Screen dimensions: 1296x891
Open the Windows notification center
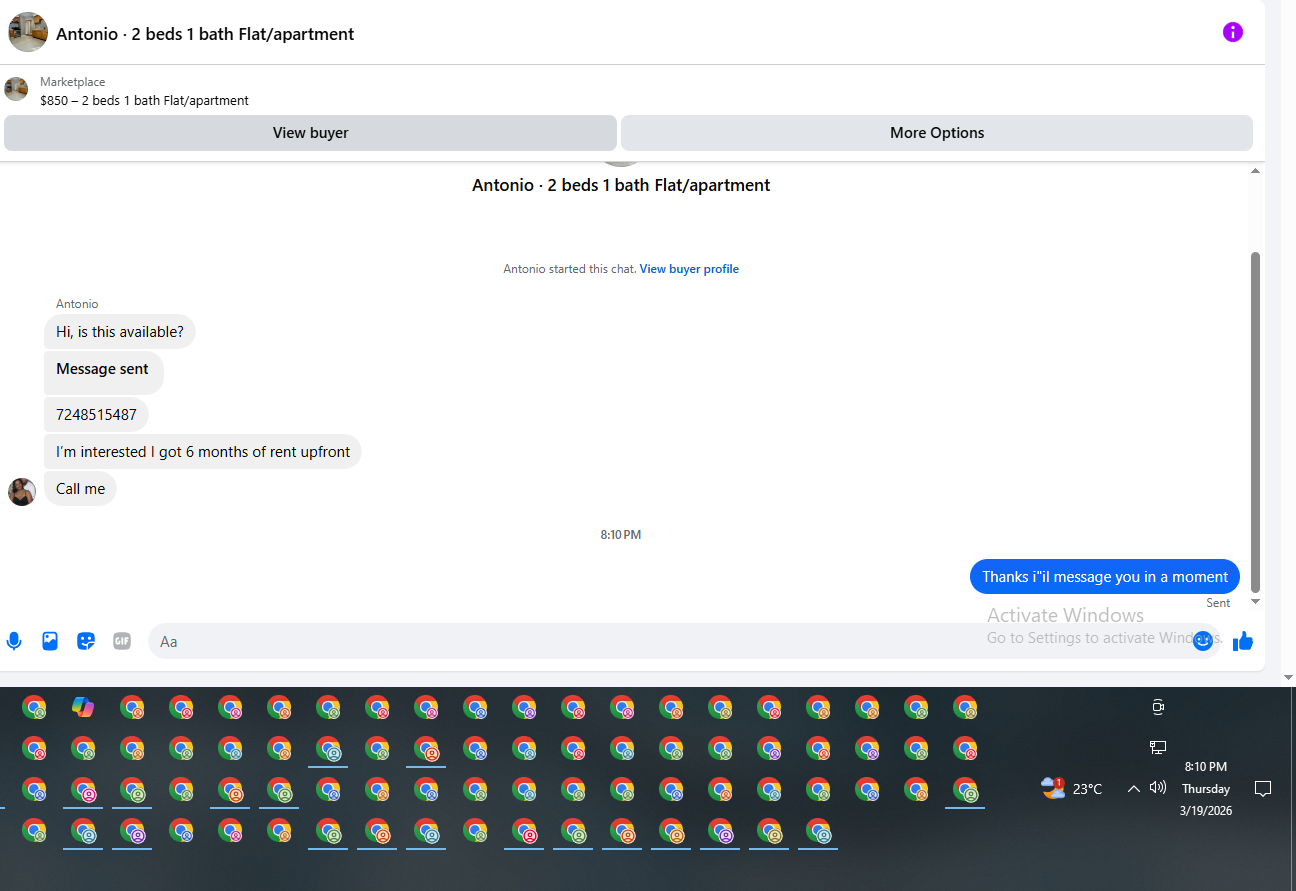[1263, 788]
